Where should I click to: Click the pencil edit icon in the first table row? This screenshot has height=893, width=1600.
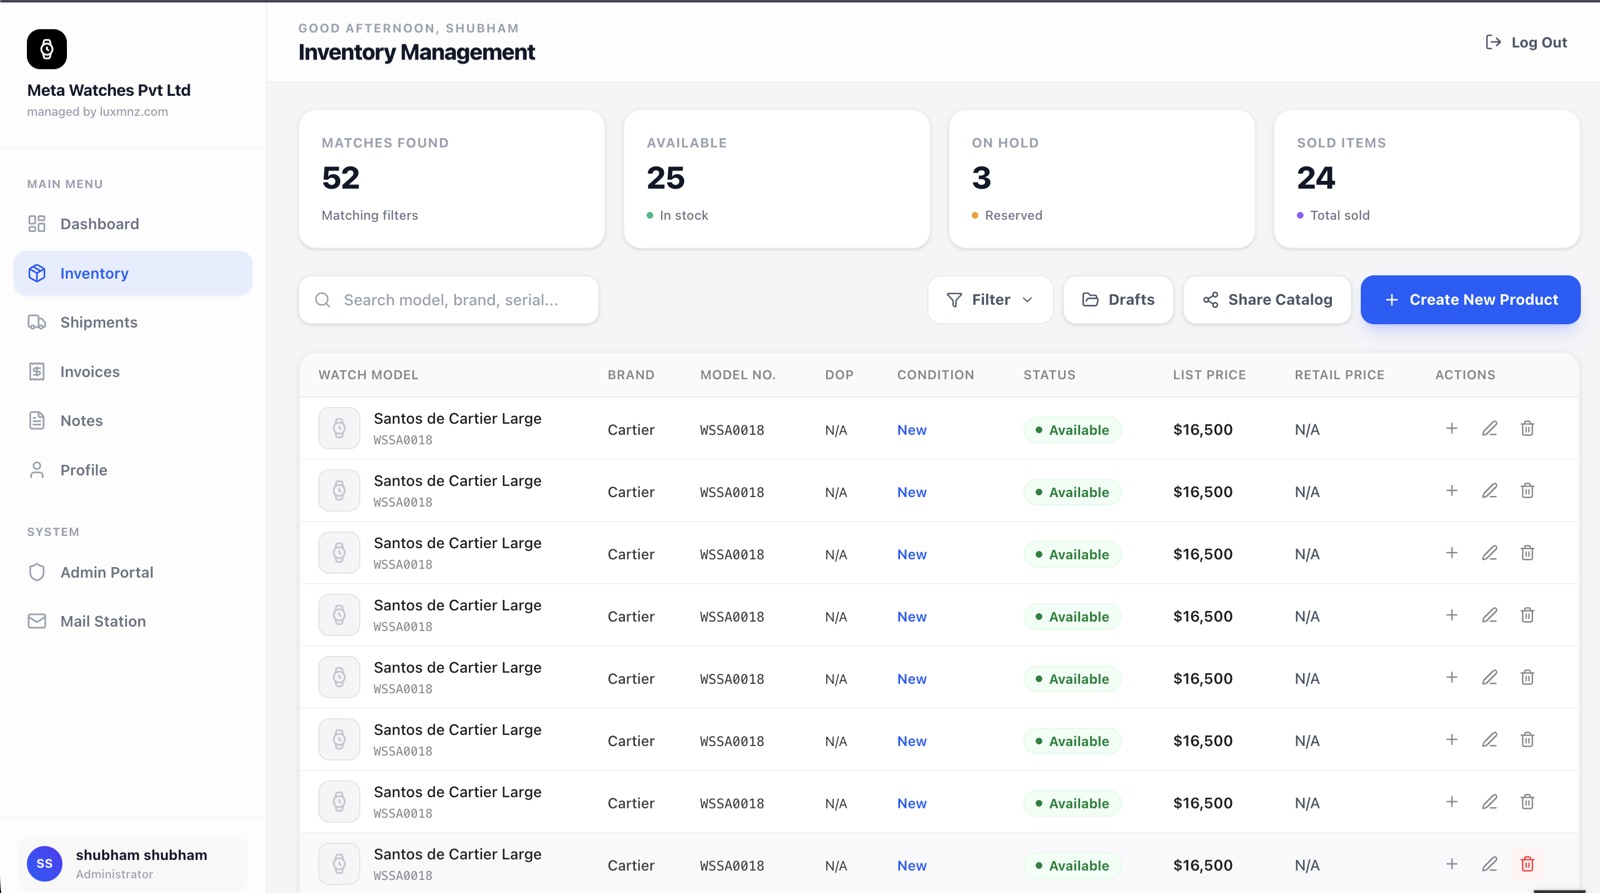[x=1490, y=429]
